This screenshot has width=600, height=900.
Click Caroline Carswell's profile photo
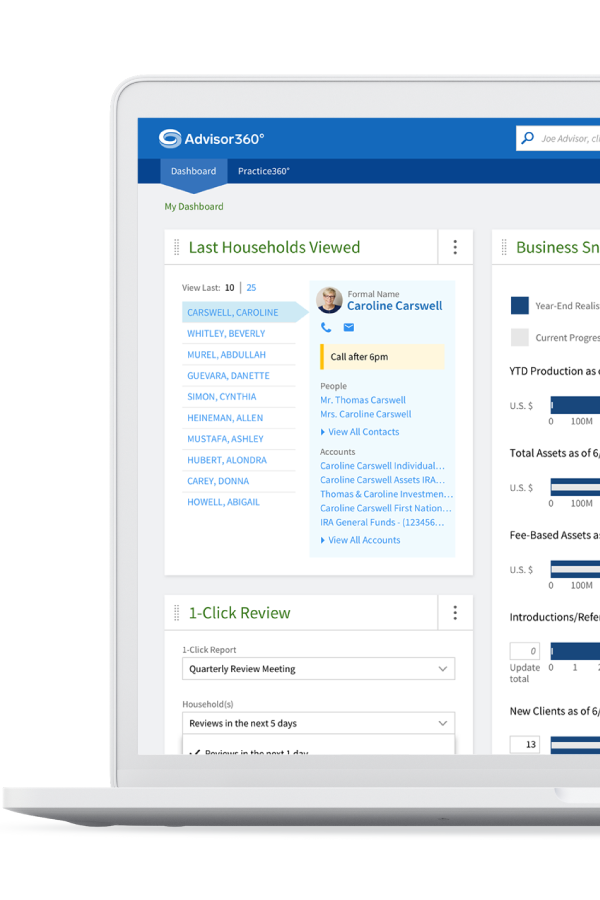click(329, 300)
